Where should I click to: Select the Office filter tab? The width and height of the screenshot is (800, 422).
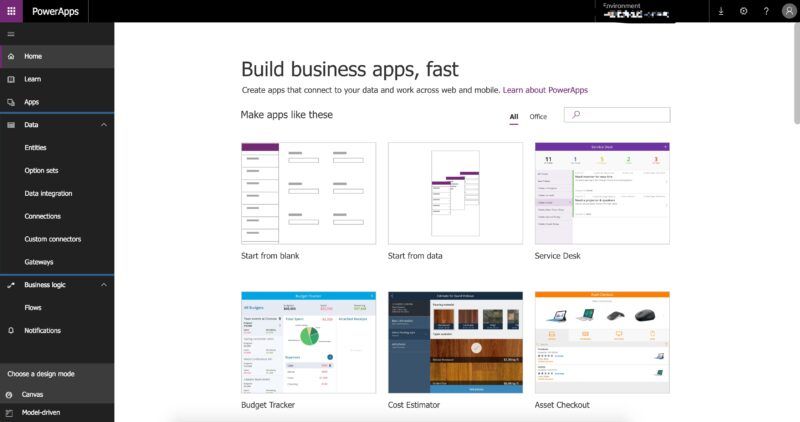click(x=538, y=116)
